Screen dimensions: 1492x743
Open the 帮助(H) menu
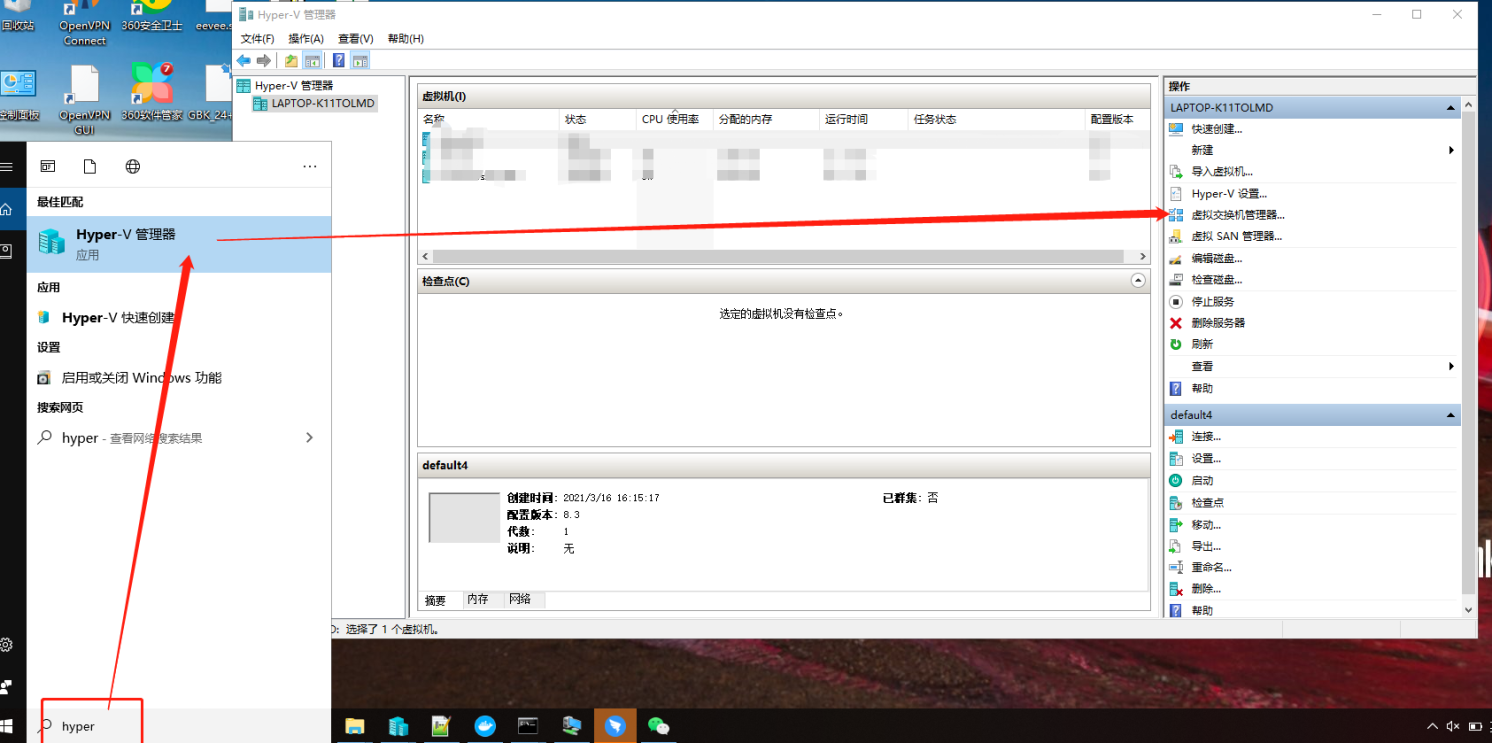(x=405, y=38)
